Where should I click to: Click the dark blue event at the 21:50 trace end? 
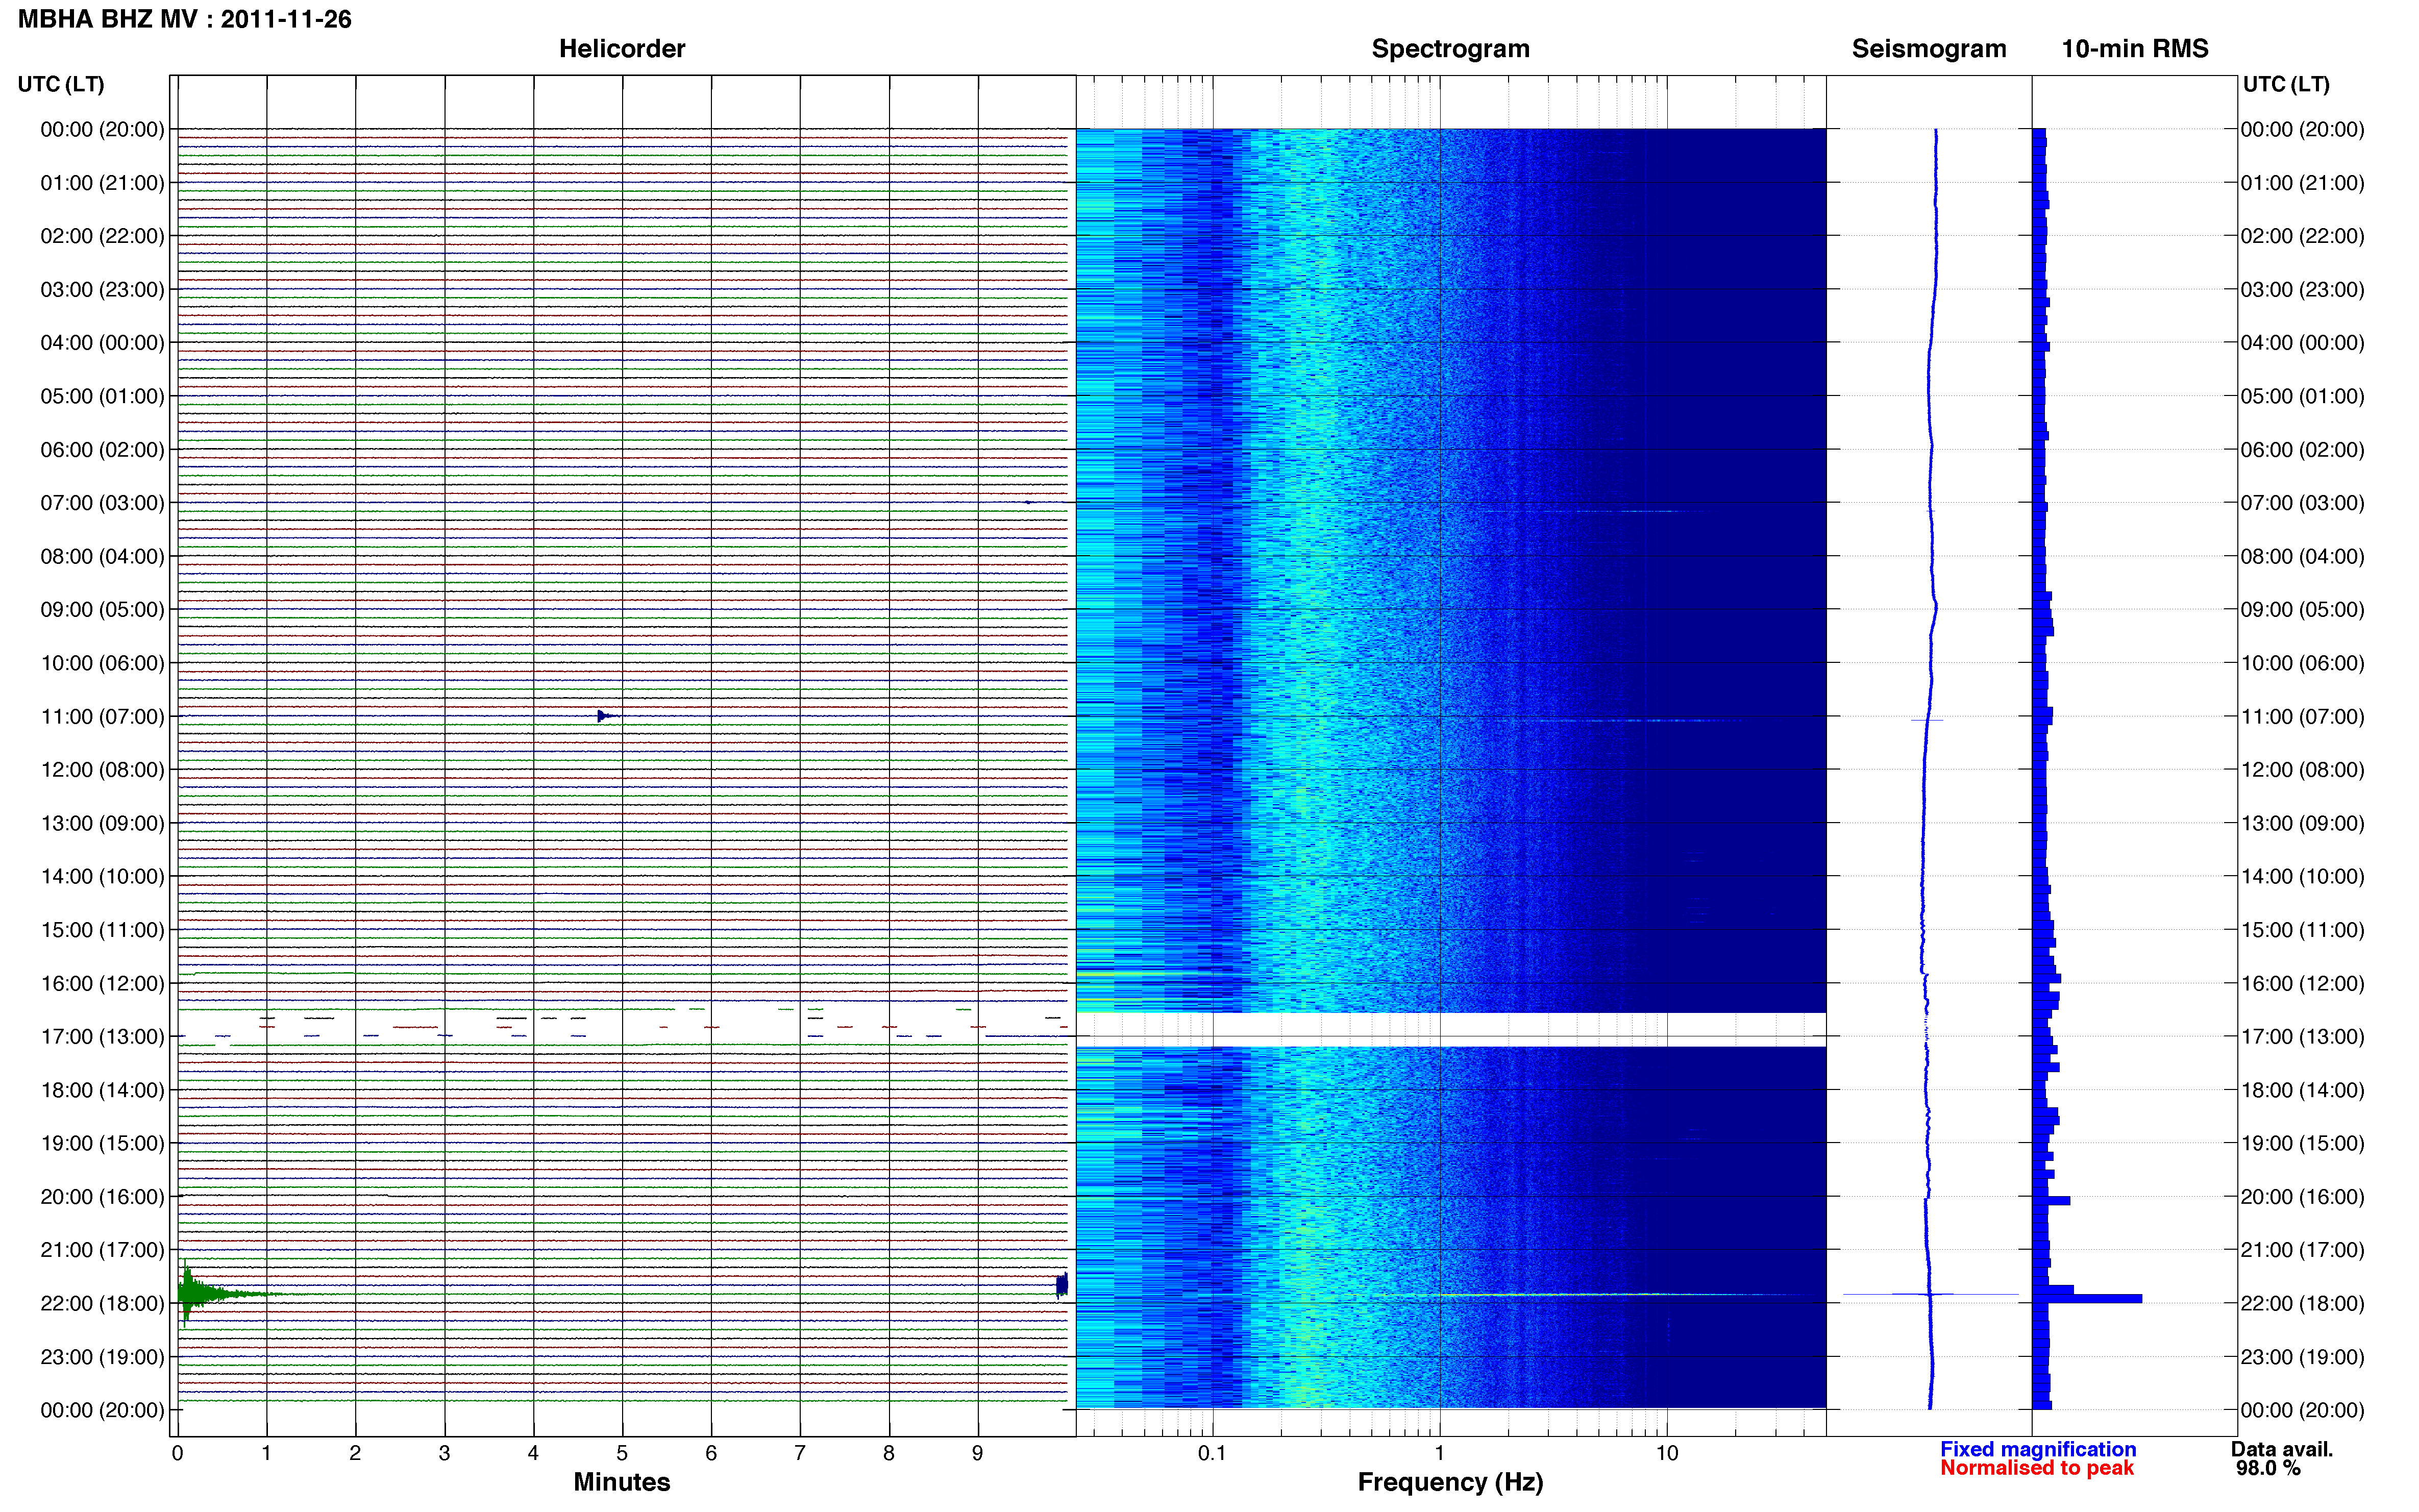1062,1286
